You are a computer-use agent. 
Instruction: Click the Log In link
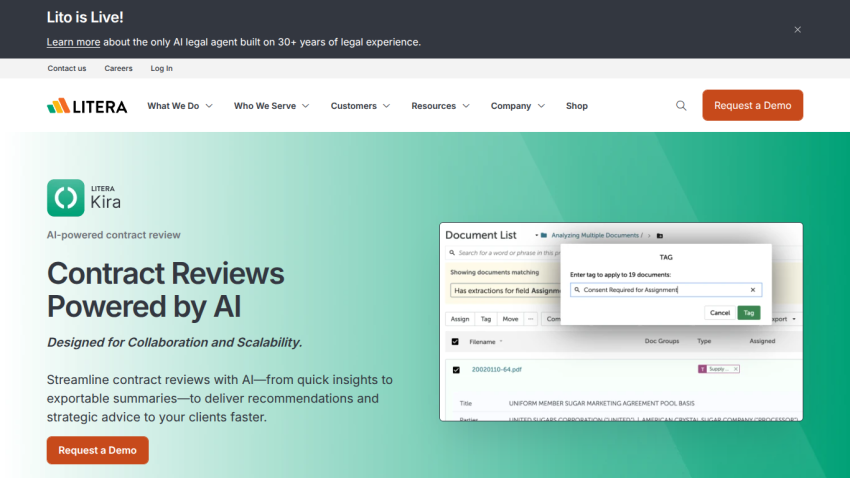162,68
